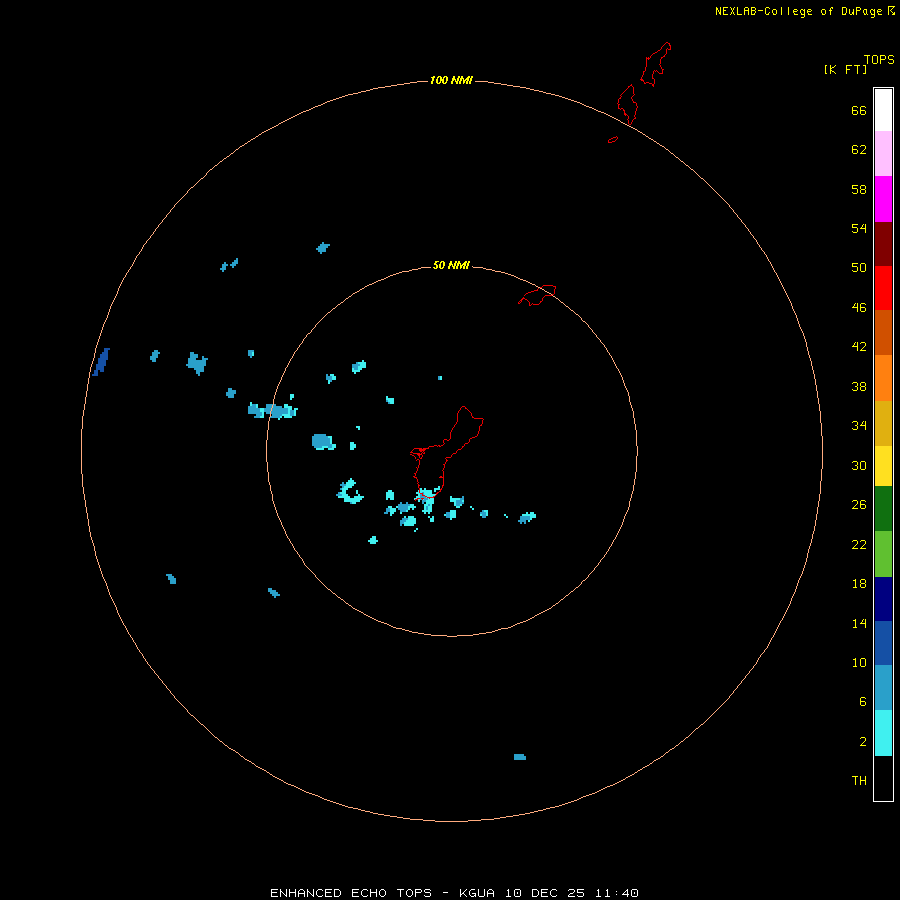This screenshot has width=900, height=900.
Task: Click the 'ENHANCED ECHO TOPS' product title
Action: [351, 893]
